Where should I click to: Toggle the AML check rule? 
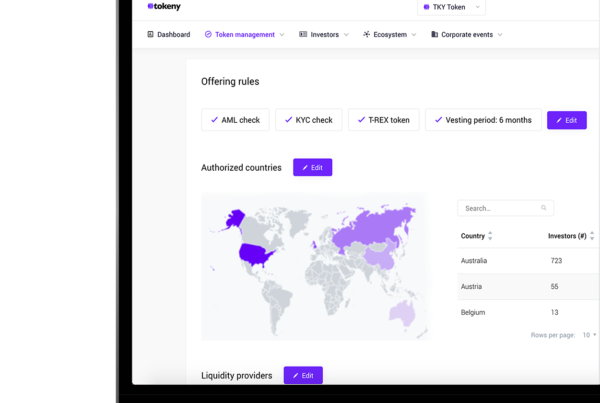click(x=235, y=120)
